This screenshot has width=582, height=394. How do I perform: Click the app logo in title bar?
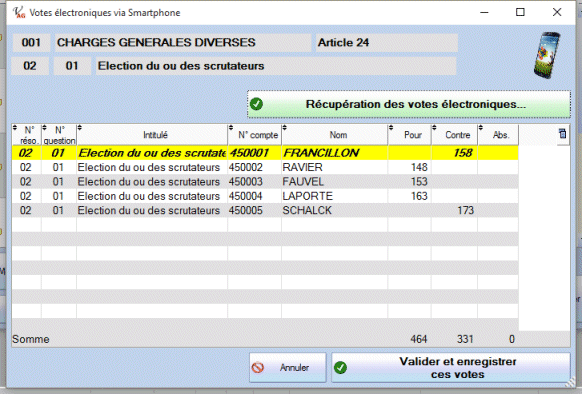[x=19, y=13]
